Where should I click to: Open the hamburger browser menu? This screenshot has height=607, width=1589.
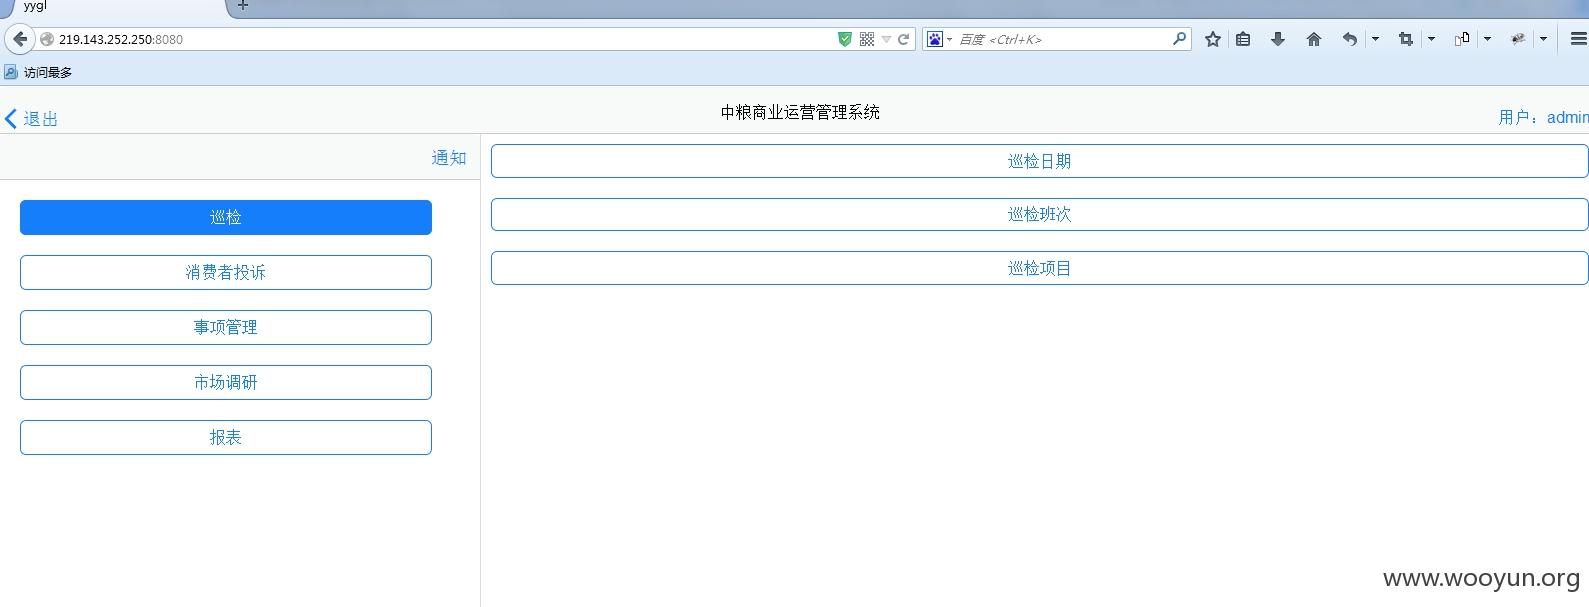click(1579, 39)
